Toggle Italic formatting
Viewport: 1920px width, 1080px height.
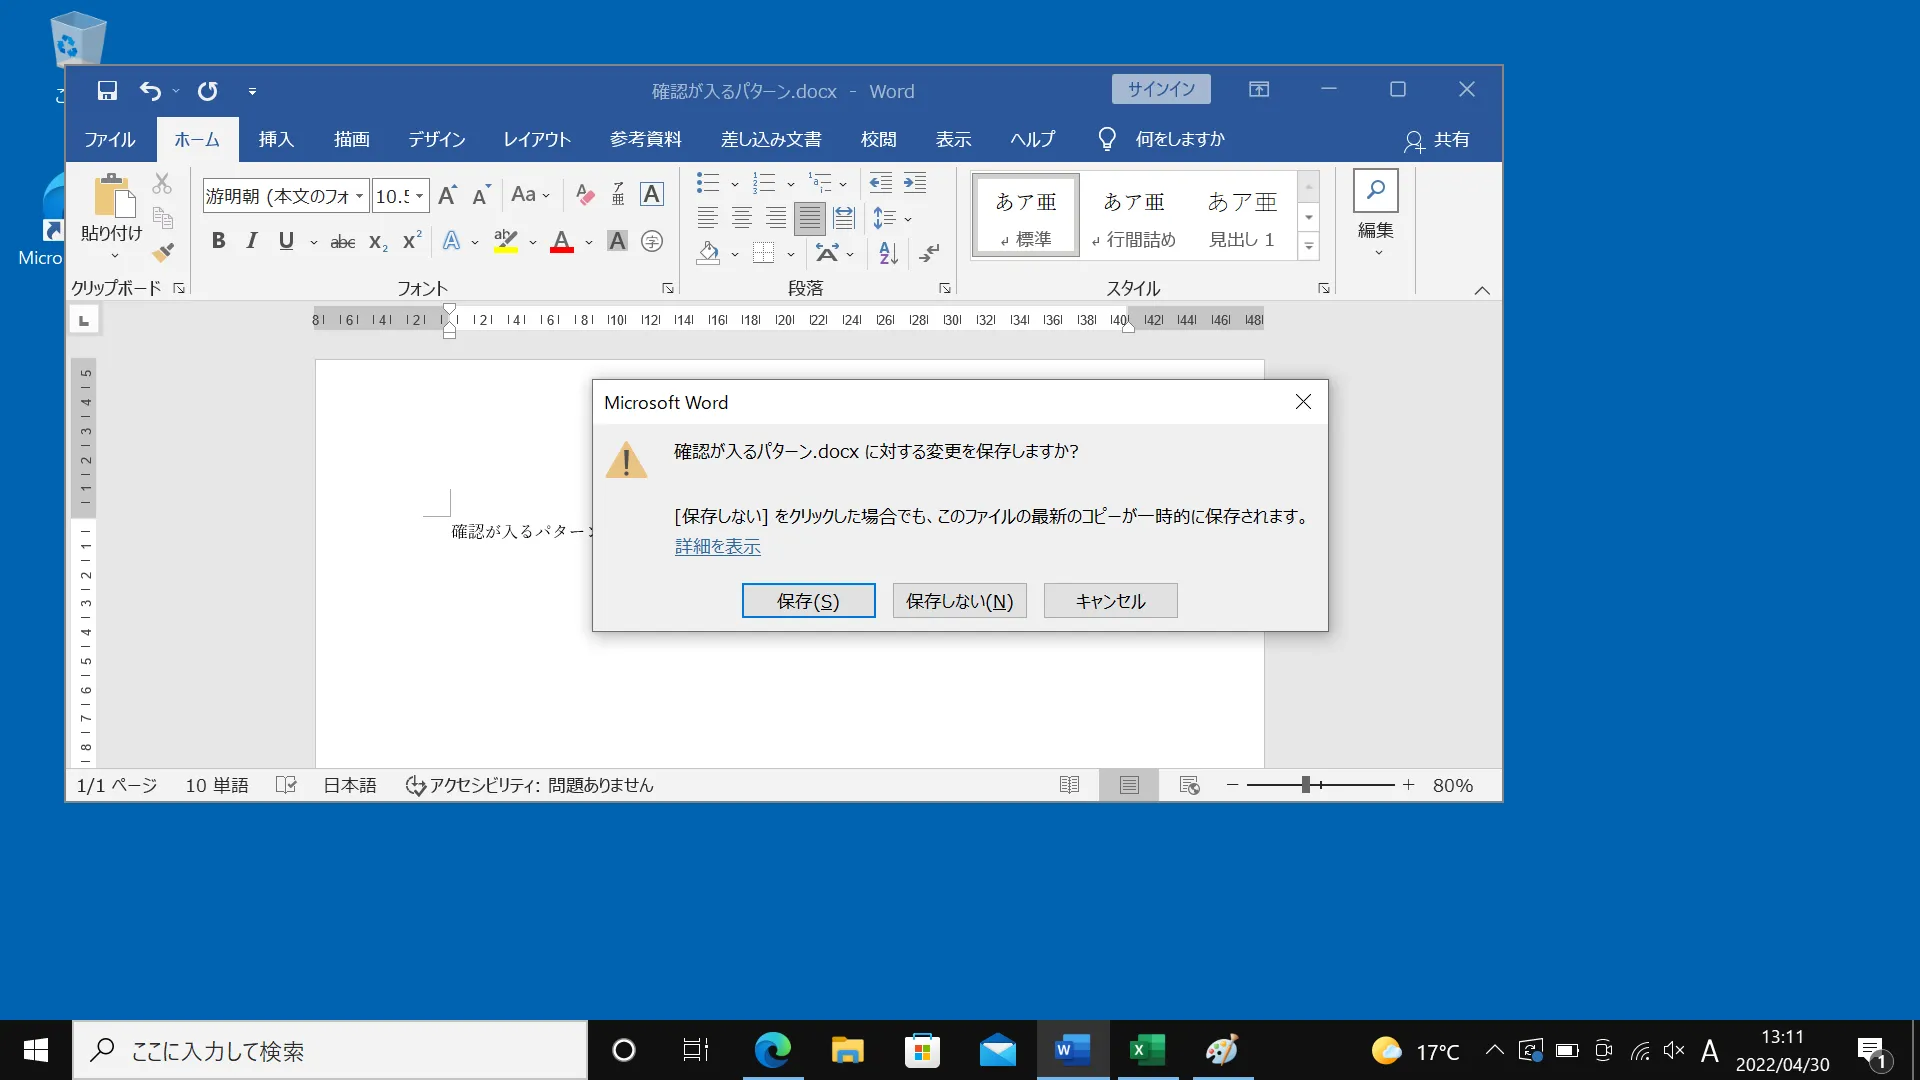(x=252, y=242)
